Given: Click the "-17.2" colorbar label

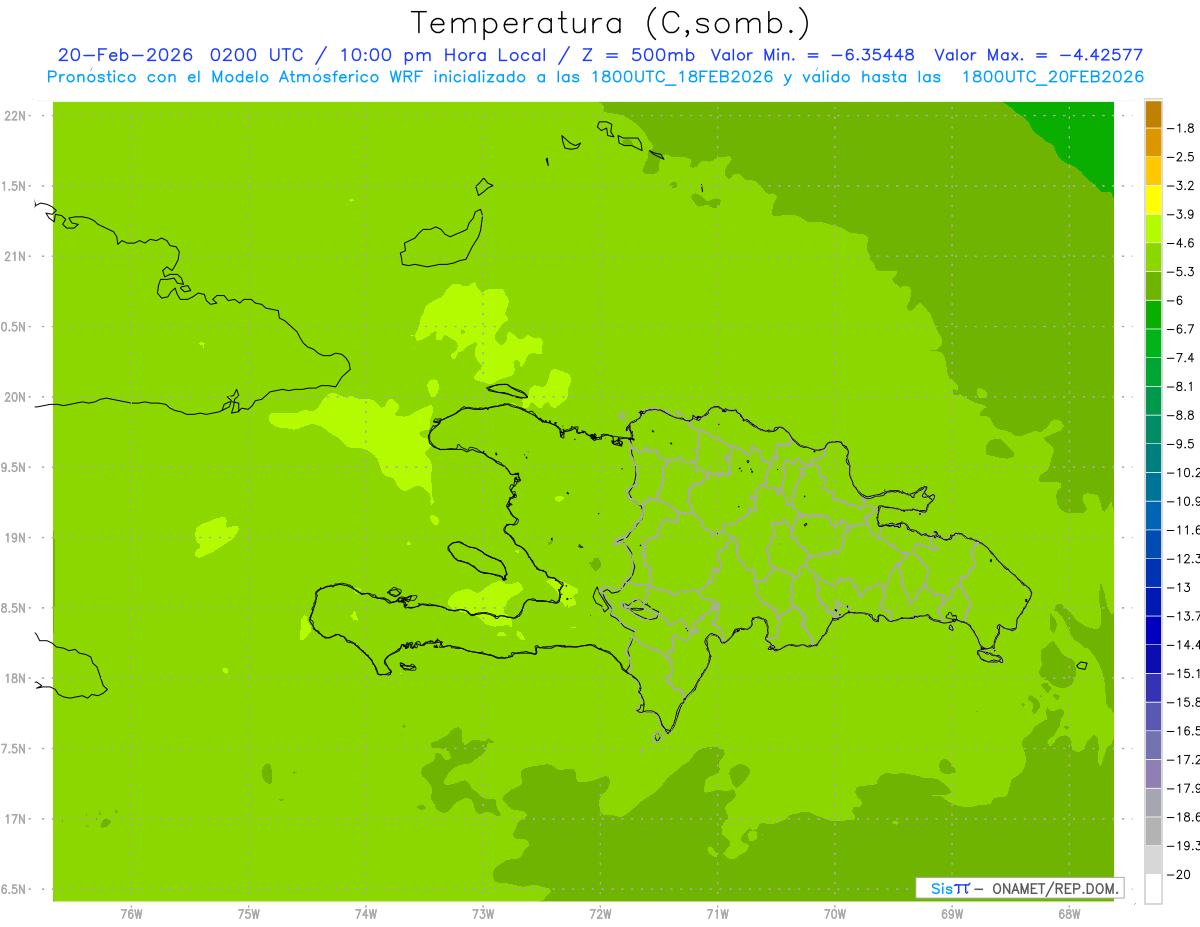Looking at the screenshot, I should (x=1183, y=759).
